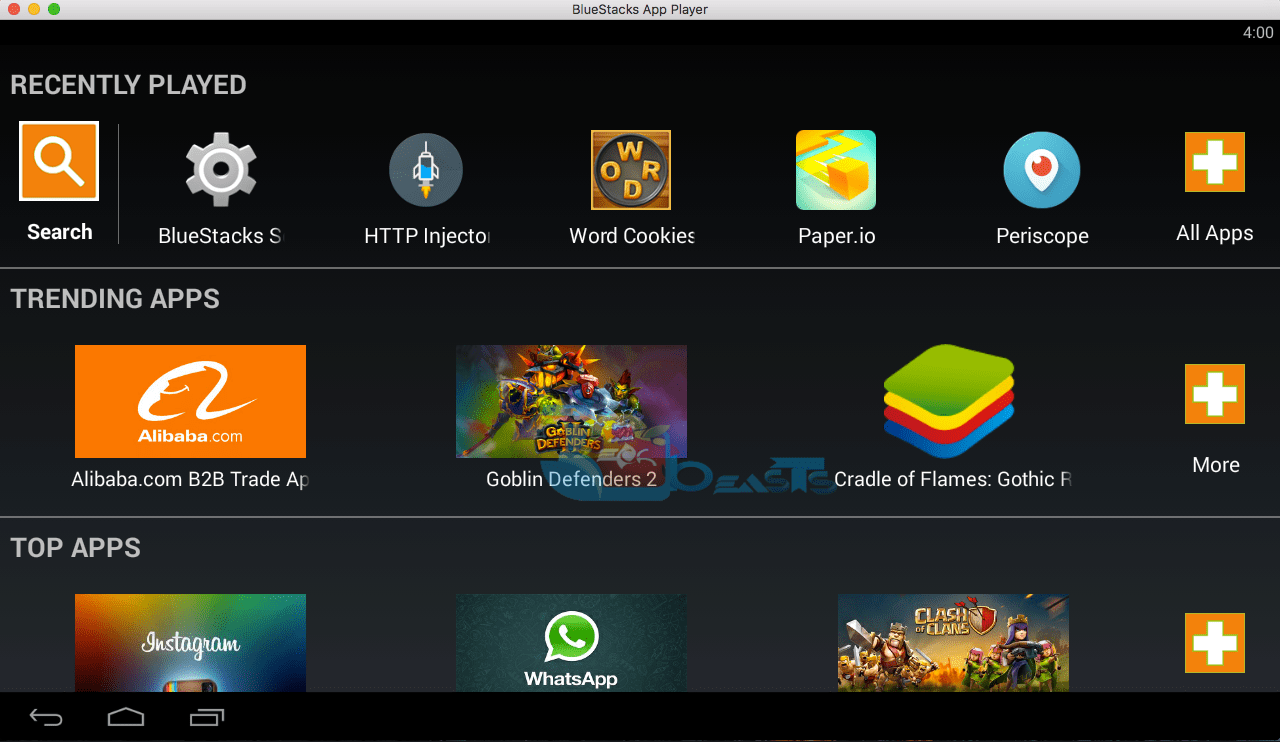1280x742 pixels.
Task: Maximize the BlueStacks window with green button
Action: pyautogui.click(x=54, y=9)
